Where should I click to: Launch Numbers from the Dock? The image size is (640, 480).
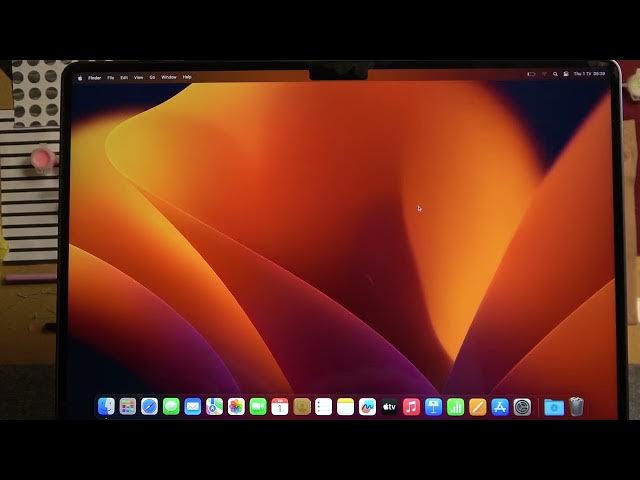tap(456, 407)
